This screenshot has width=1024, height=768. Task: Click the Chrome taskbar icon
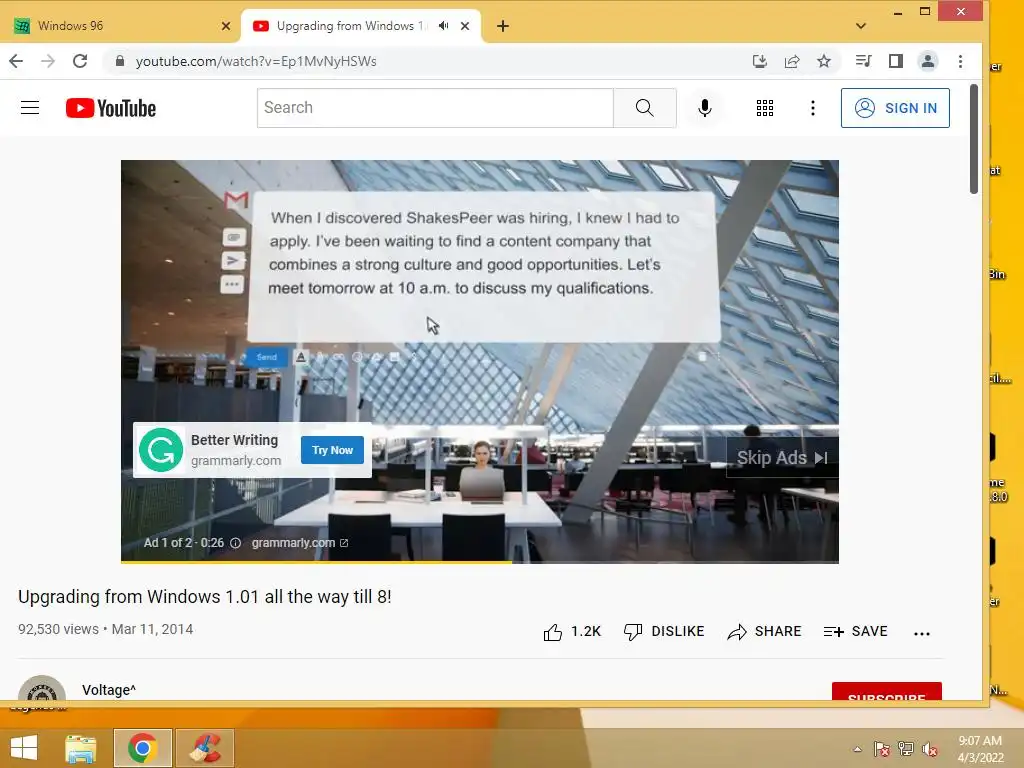coord(142,748)
